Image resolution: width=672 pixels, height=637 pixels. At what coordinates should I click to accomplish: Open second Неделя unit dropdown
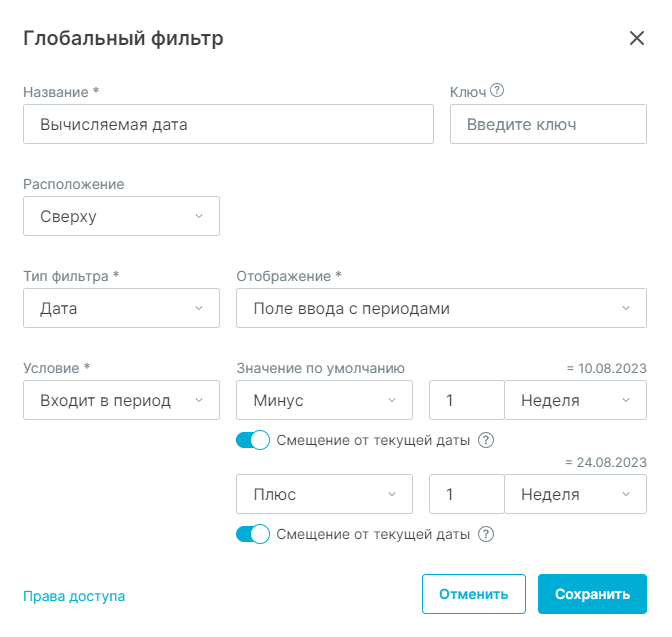click(x=576, y=494)
